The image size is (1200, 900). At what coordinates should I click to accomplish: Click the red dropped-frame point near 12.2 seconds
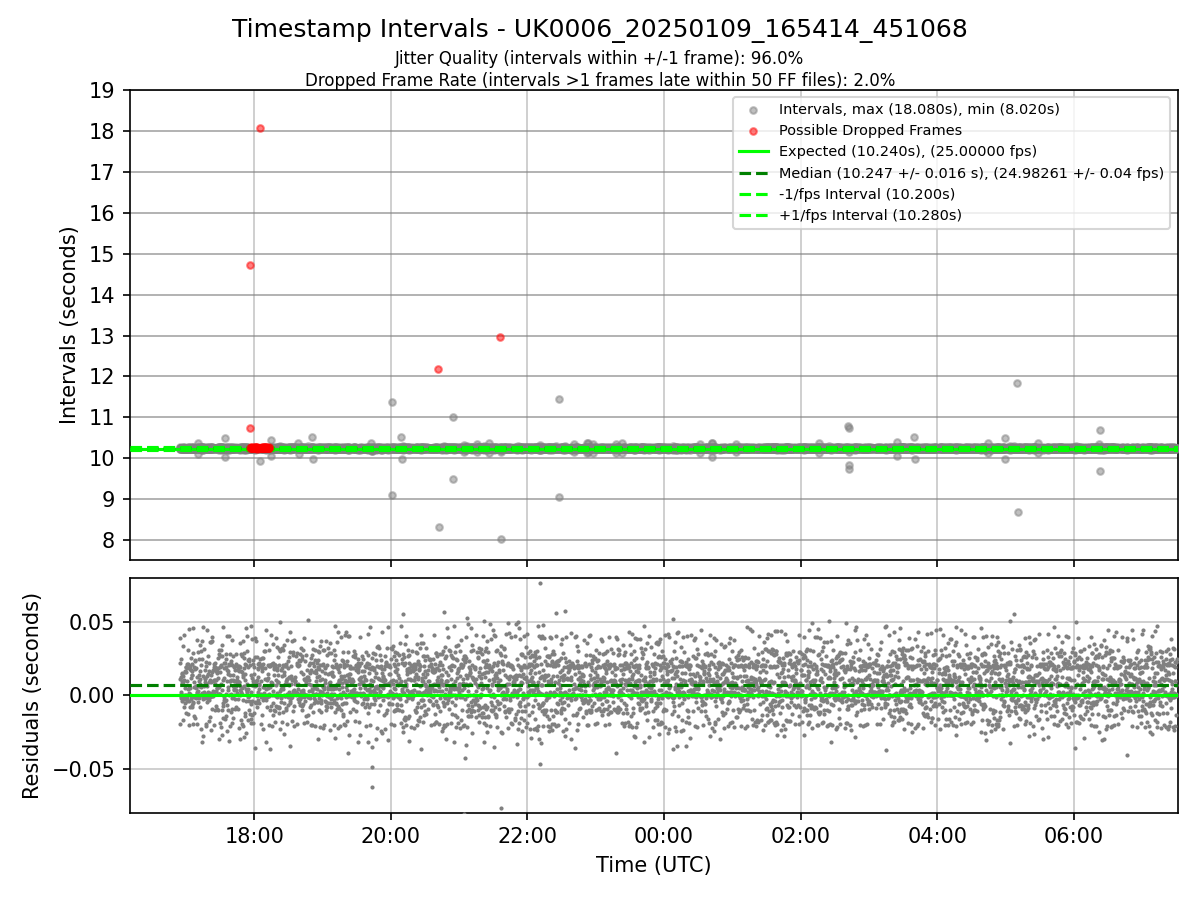438,369
